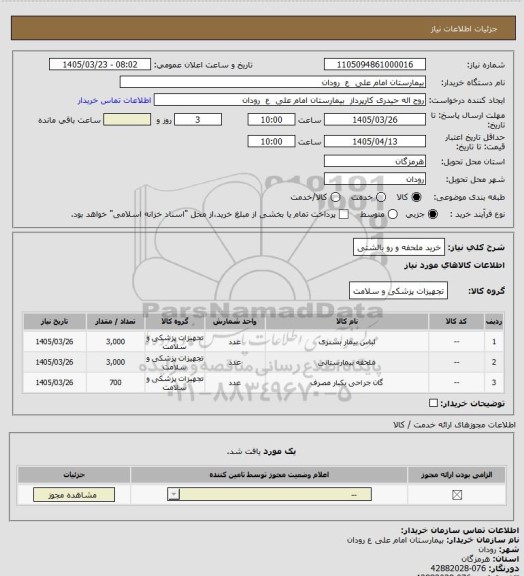Screen dimensions: 524x576
Task: Select item name ملحفه بیمارستانی
Action: pyautogui.click(x=347, y=362)
